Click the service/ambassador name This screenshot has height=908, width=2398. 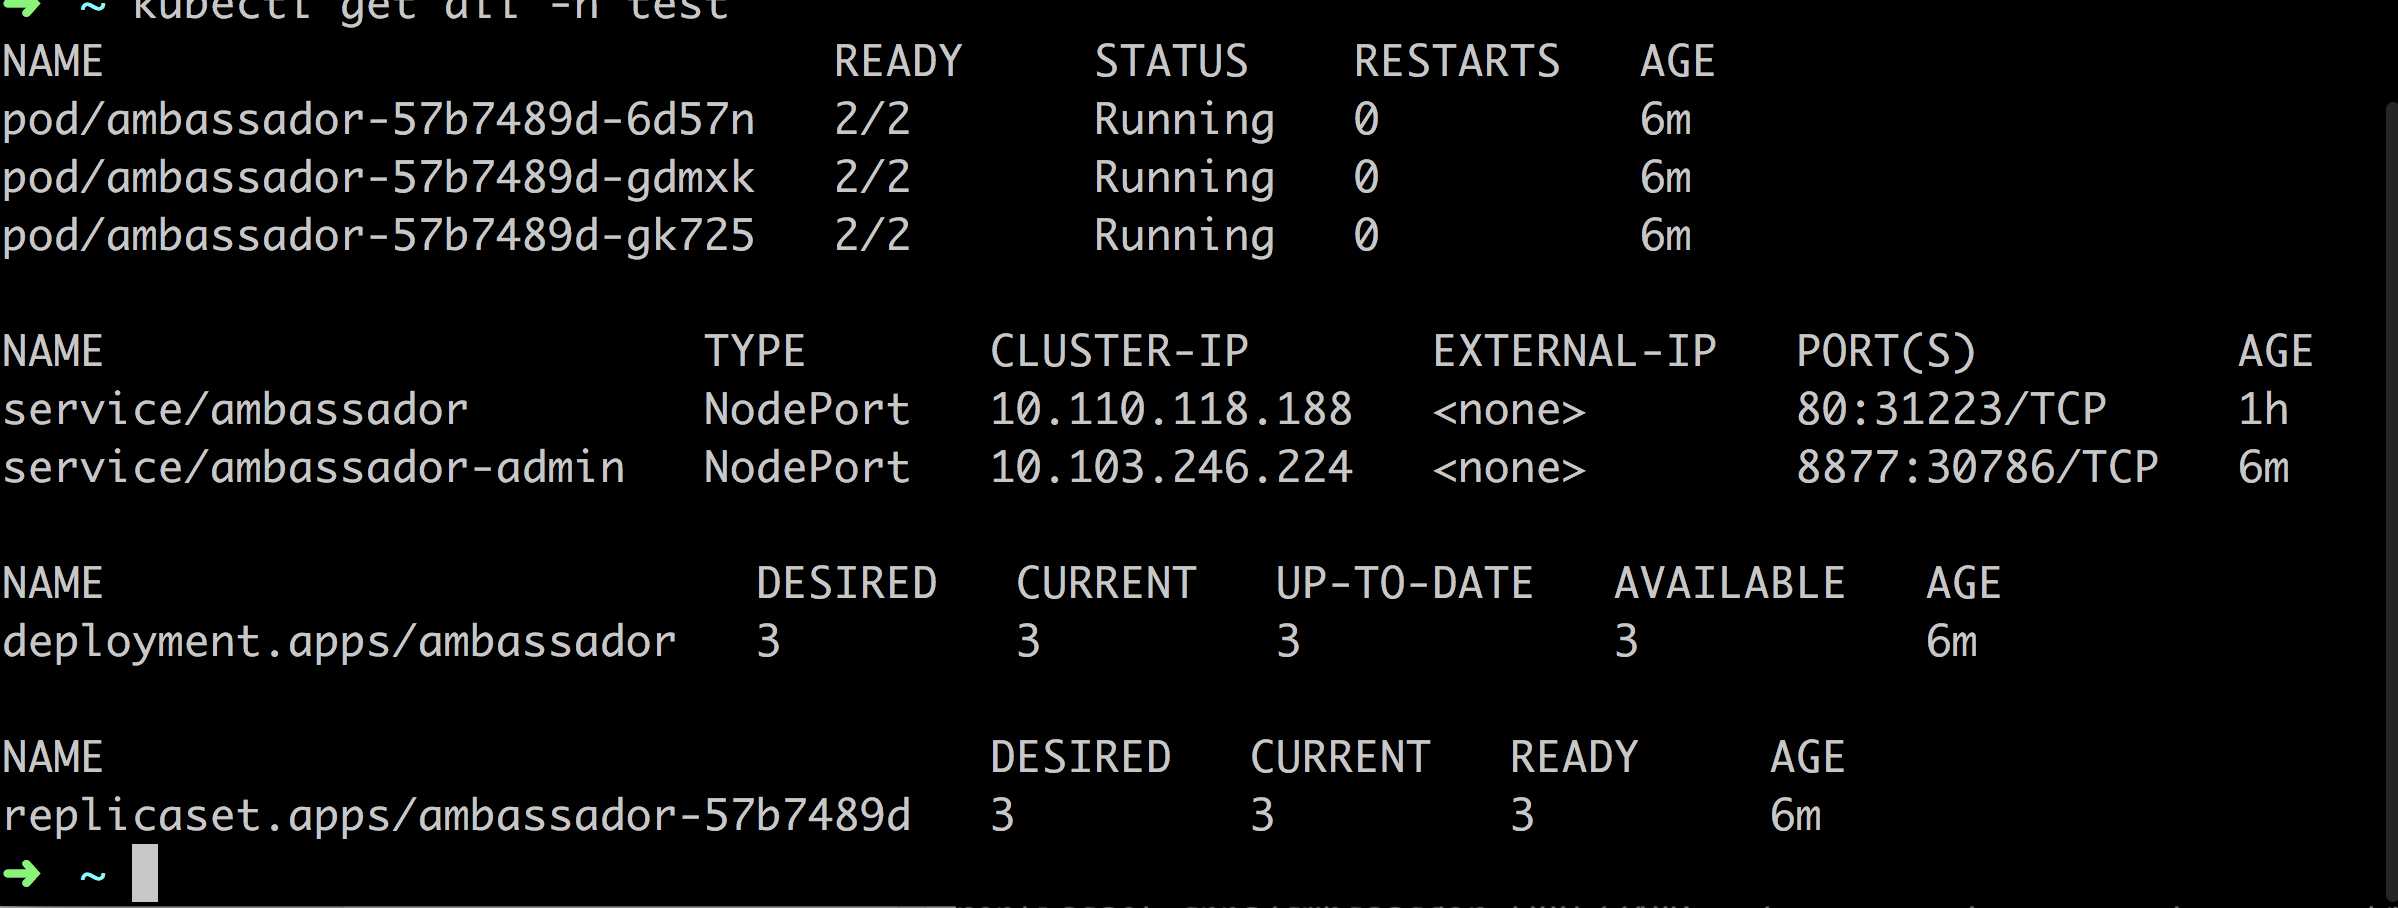coord(235,410)
